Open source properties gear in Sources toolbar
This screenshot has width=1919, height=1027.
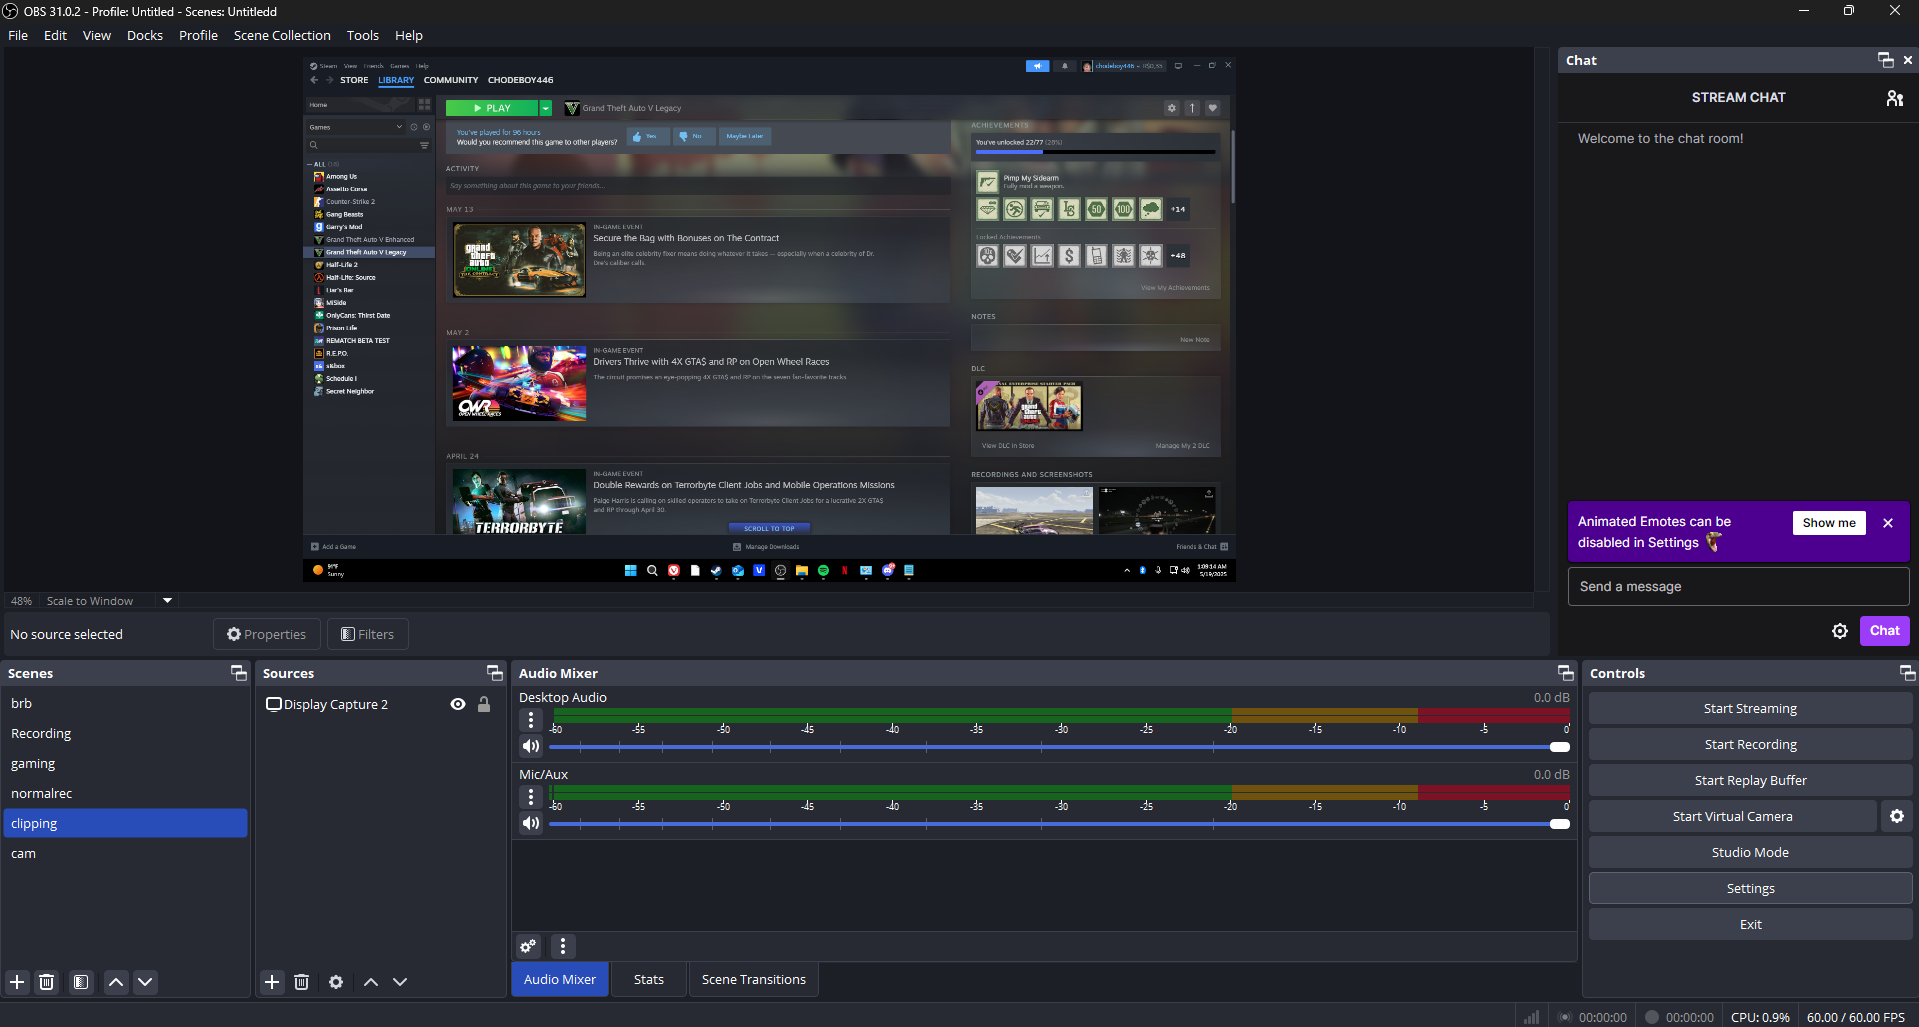tap(336, 982)
